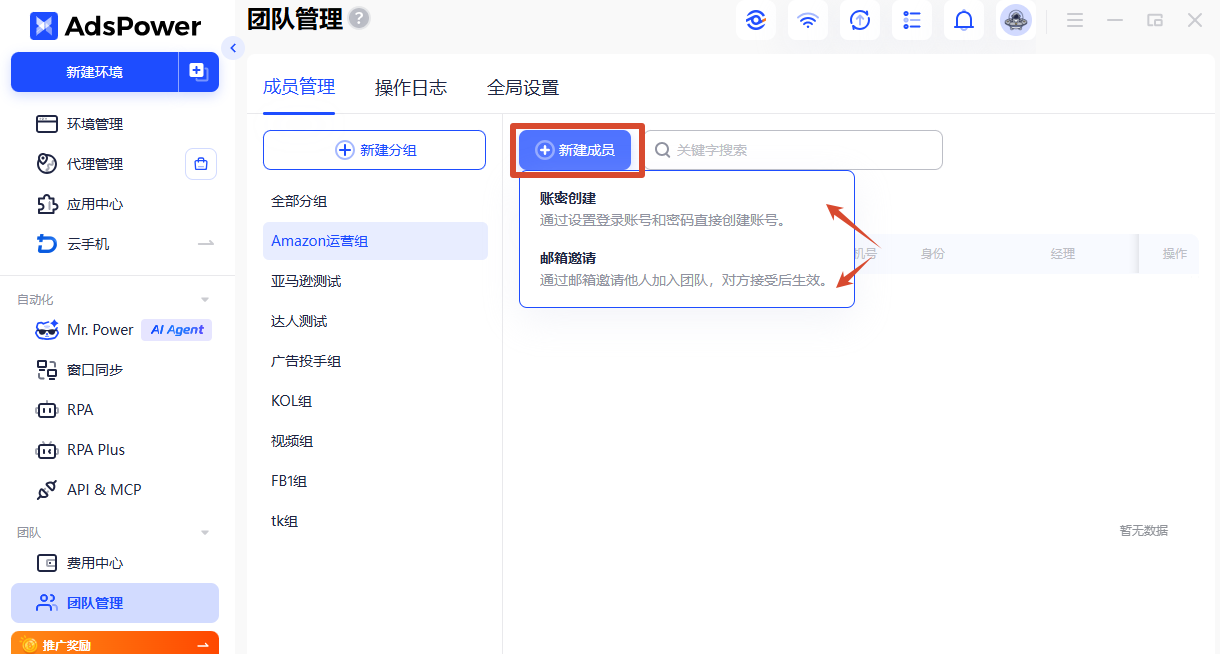This screenshot has height=654, width=1220.
Task: Switch to the 成员管理 tab
Action: (x=299, y=87)
